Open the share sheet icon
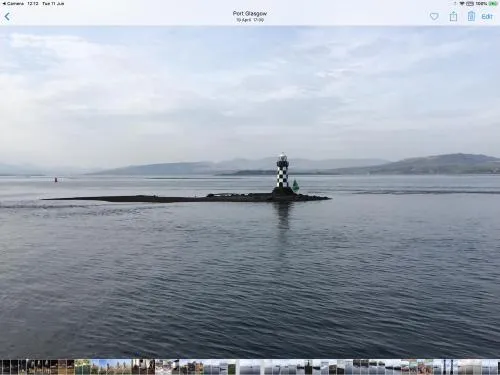Screen dimensions: 500x375 tap(453, 16)
